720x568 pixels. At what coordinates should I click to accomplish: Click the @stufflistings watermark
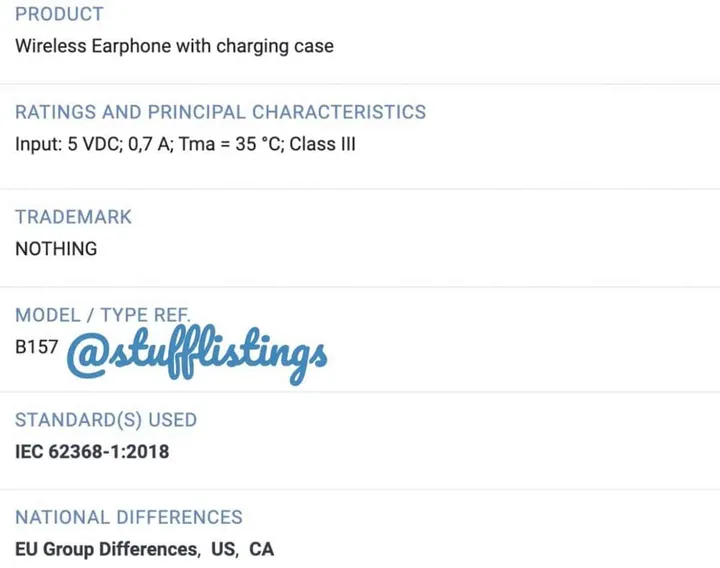197,355
